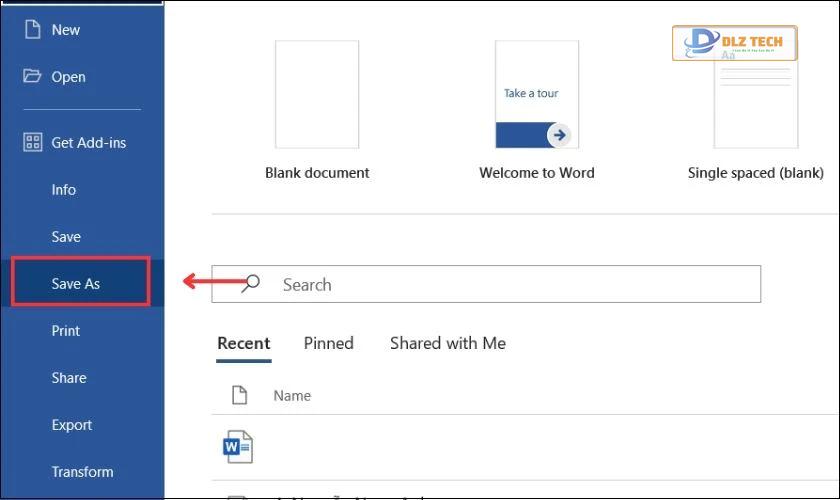The image size is (840, 500).
Task: Sort by the Name column header
Action: (x=292, y=395)
